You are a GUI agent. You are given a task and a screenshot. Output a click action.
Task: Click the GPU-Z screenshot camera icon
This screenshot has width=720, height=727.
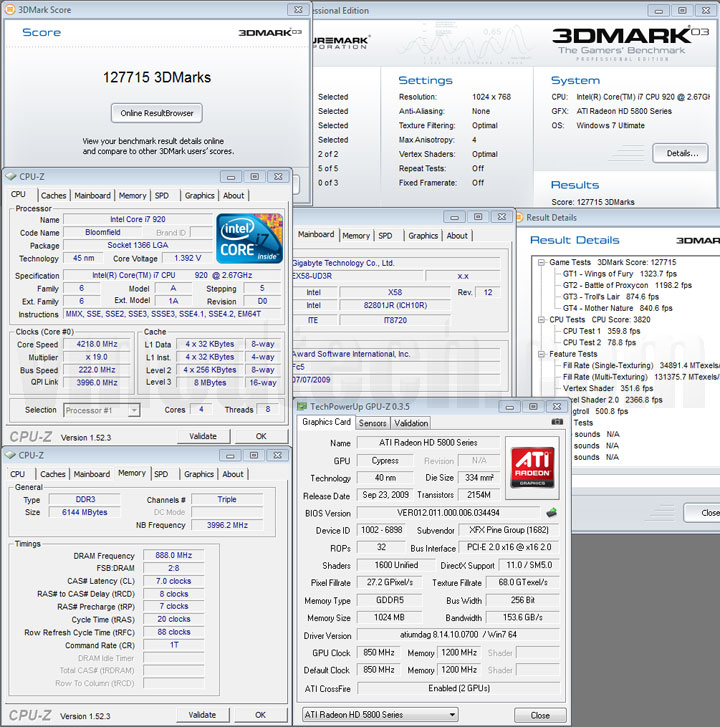(557, 421)
